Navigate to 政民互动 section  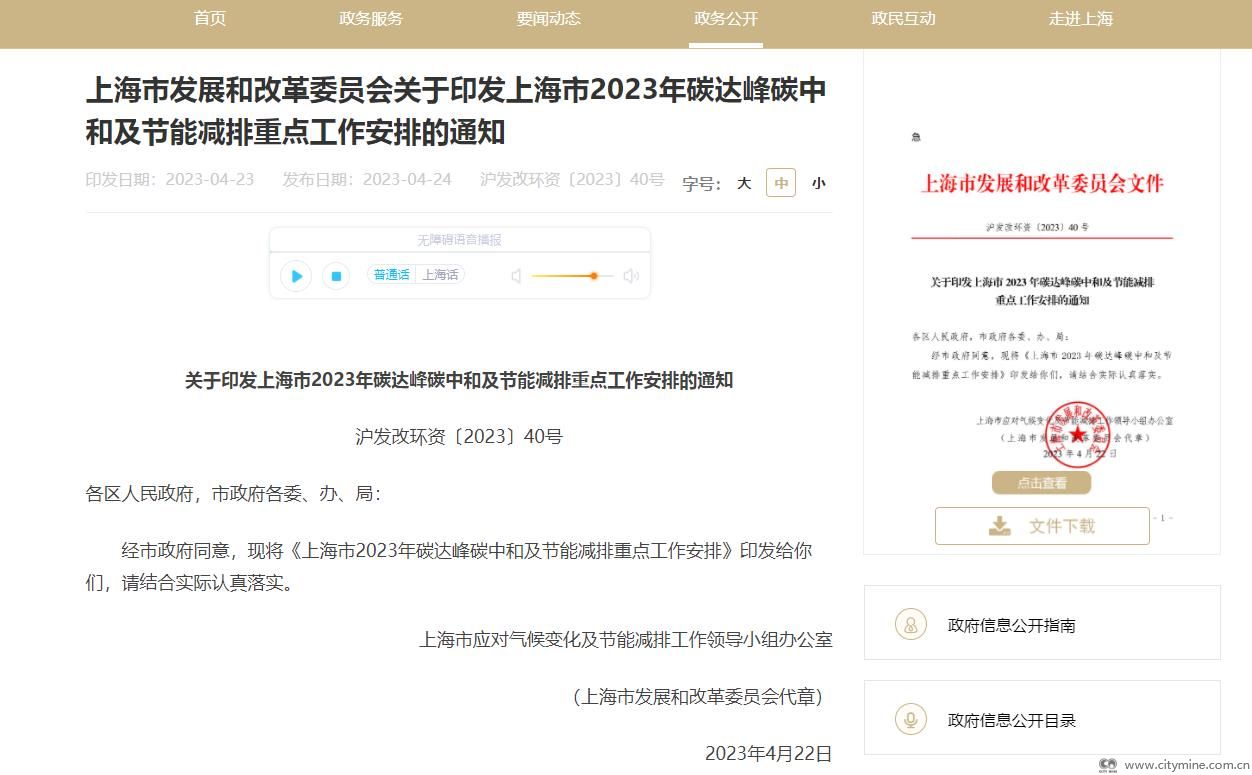pos(903,19)
